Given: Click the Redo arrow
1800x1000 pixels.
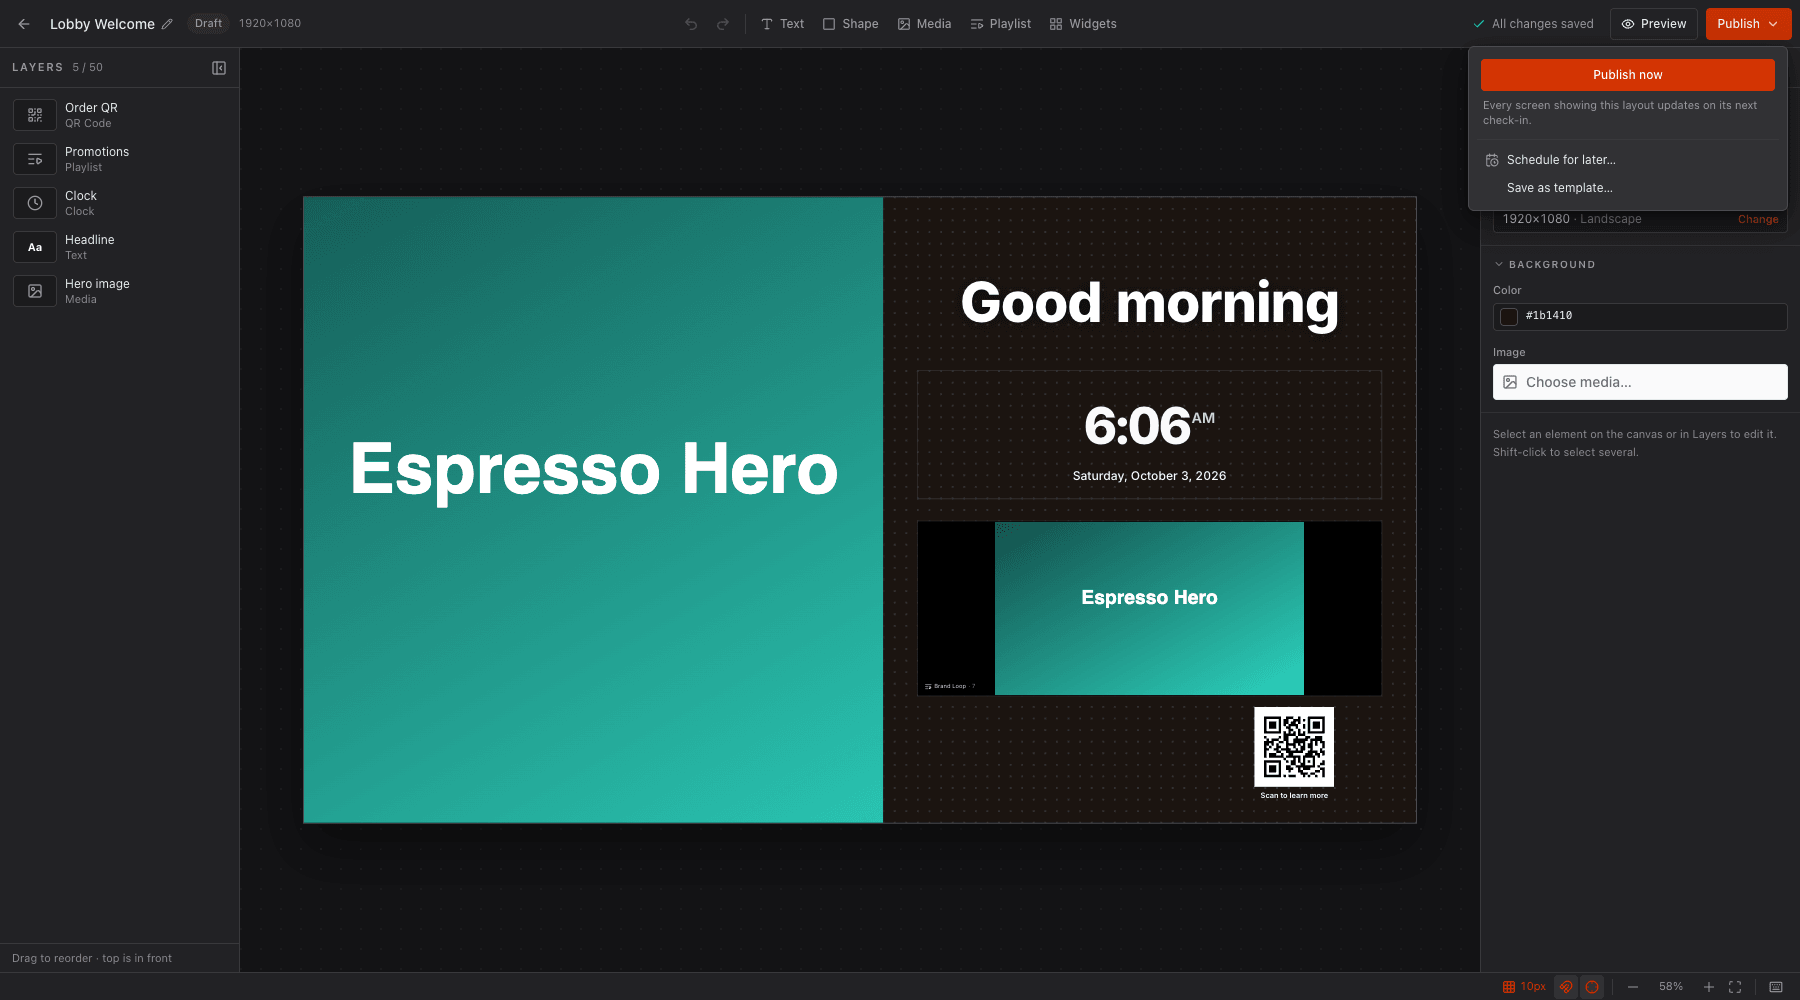Looking at the screenshot, I should [723, 24].
